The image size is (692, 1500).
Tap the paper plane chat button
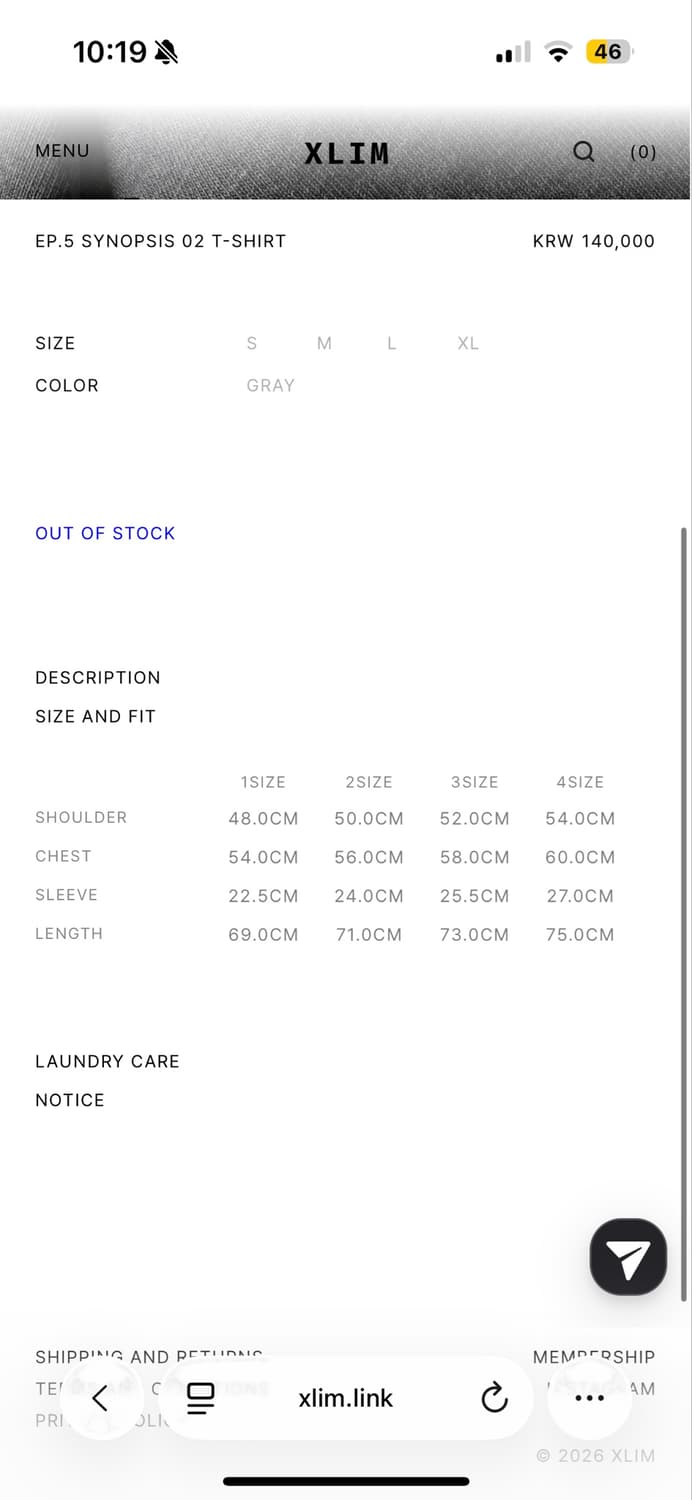[x=628, y=1257]
